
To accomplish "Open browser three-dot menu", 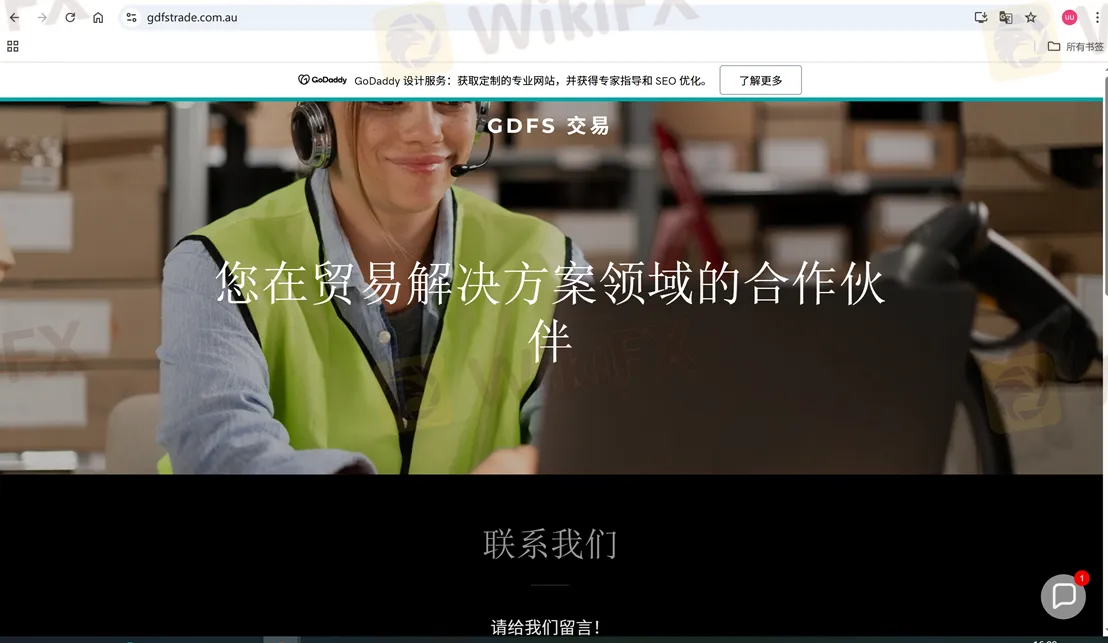I will click(x=1097, y=18).
